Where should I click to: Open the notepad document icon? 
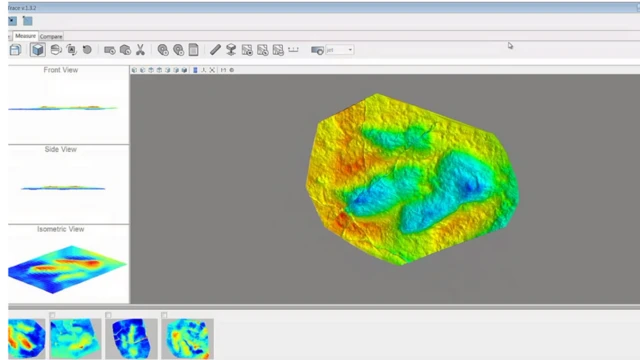click(x=193, y=50)
